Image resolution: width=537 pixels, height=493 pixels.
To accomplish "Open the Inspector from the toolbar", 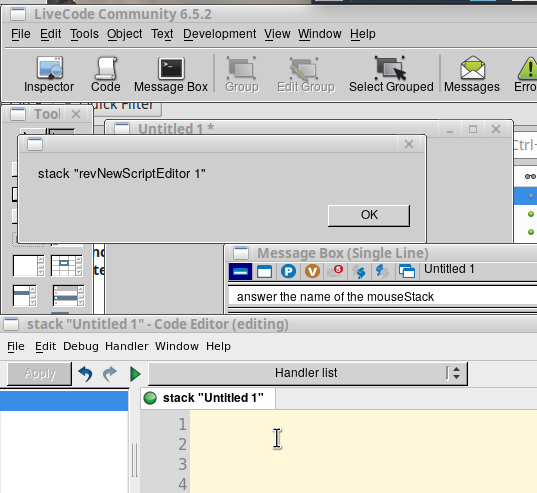I will (x=49, y=75).
